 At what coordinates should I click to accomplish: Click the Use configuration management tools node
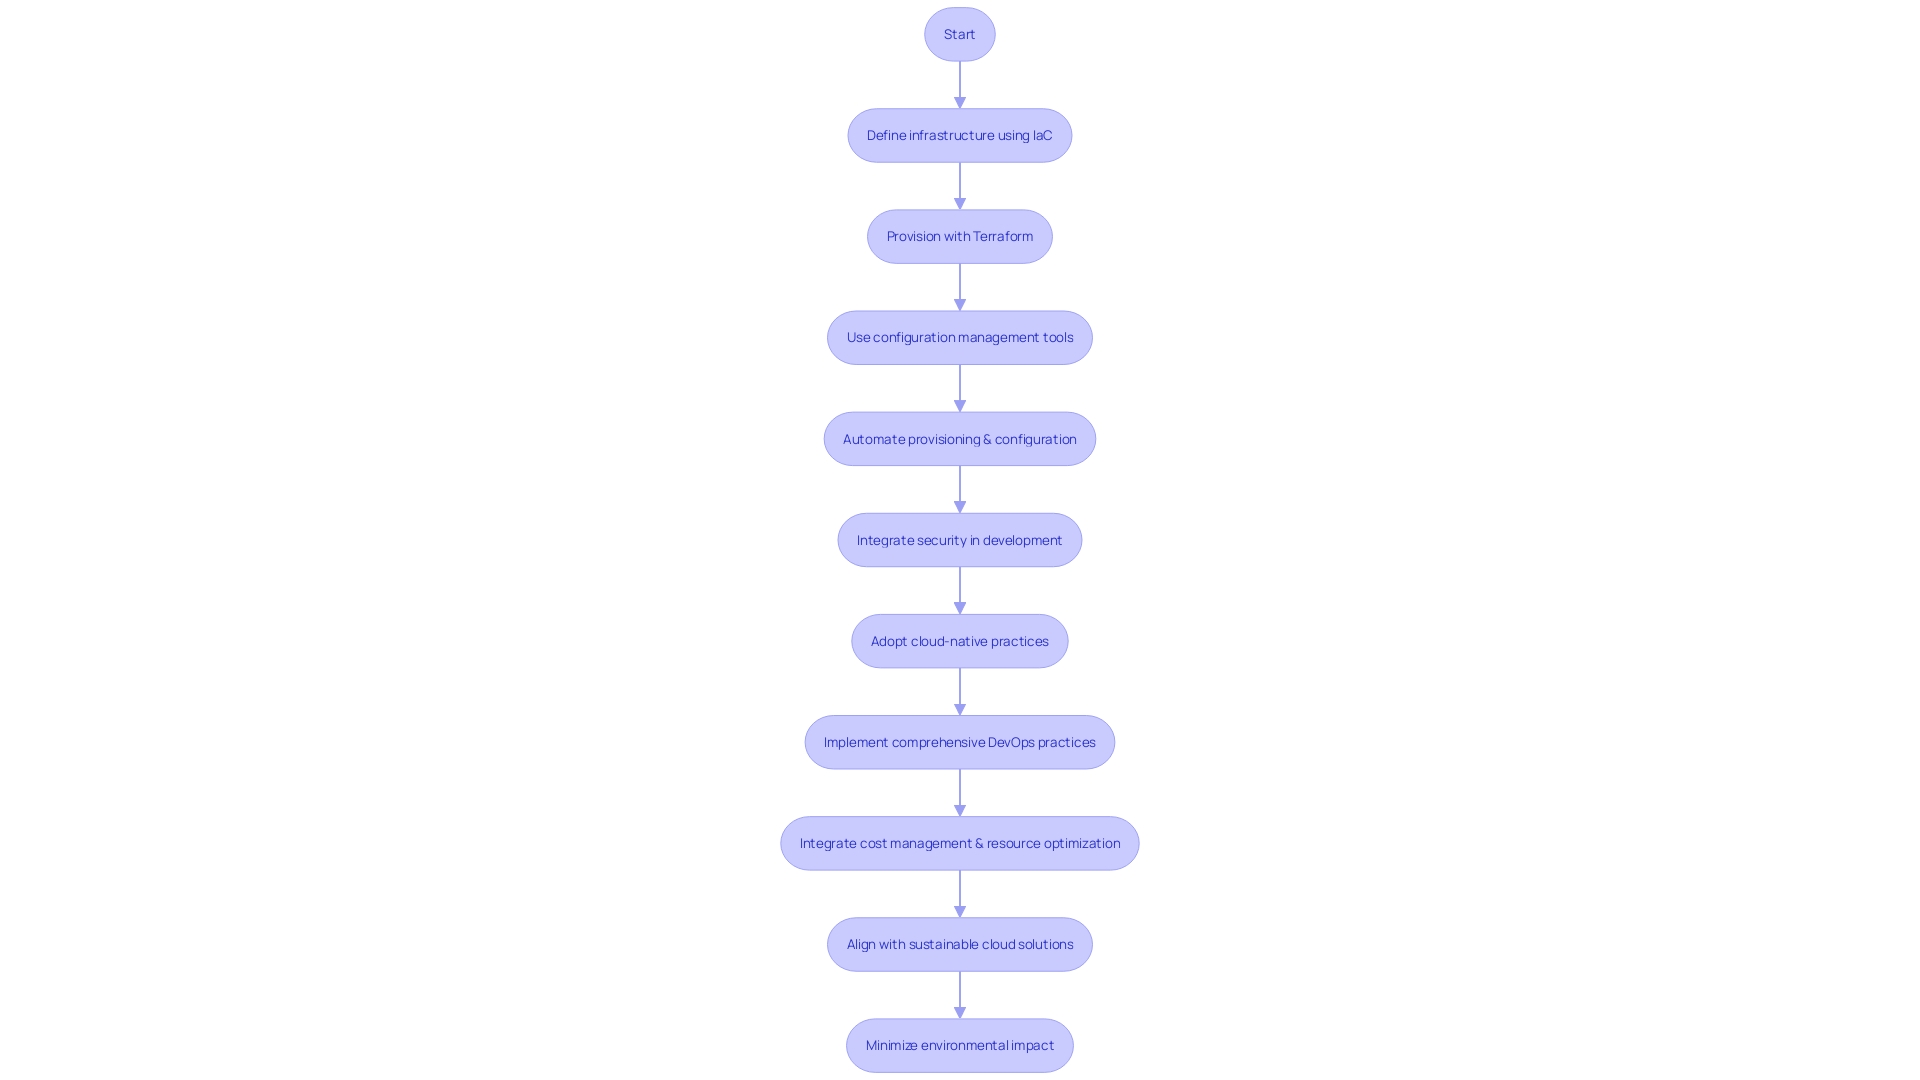[959, 336]
